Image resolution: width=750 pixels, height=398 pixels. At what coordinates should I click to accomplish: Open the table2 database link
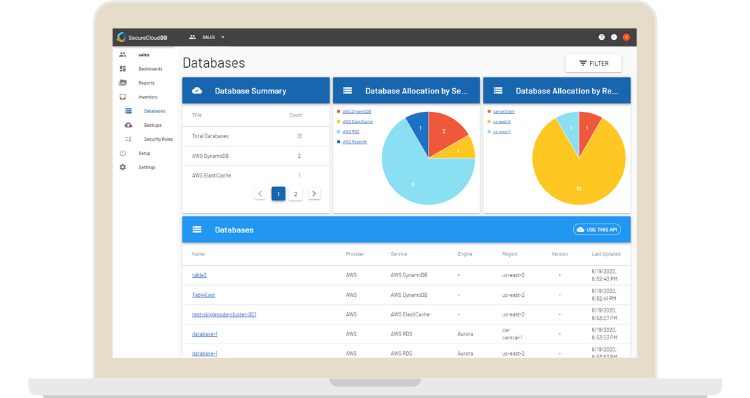pos(199,275)
